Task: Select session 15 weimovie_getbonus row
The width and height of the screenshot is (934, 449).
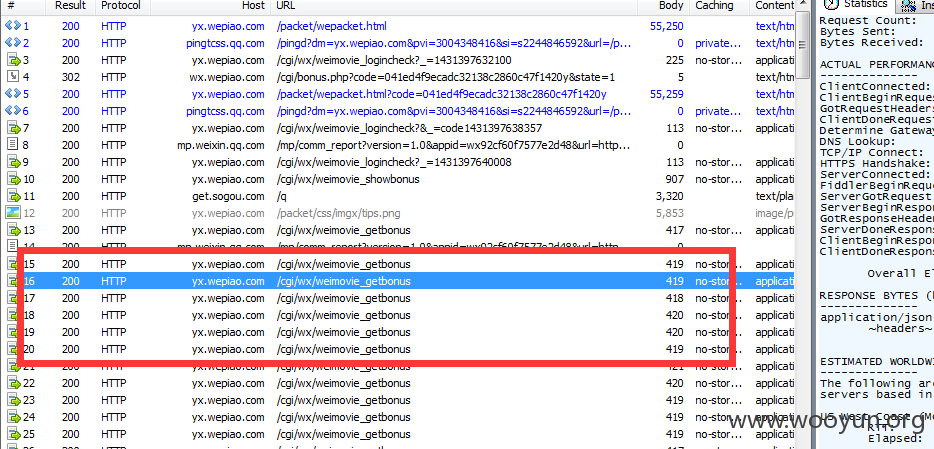Action: click(x=397, y=264)
